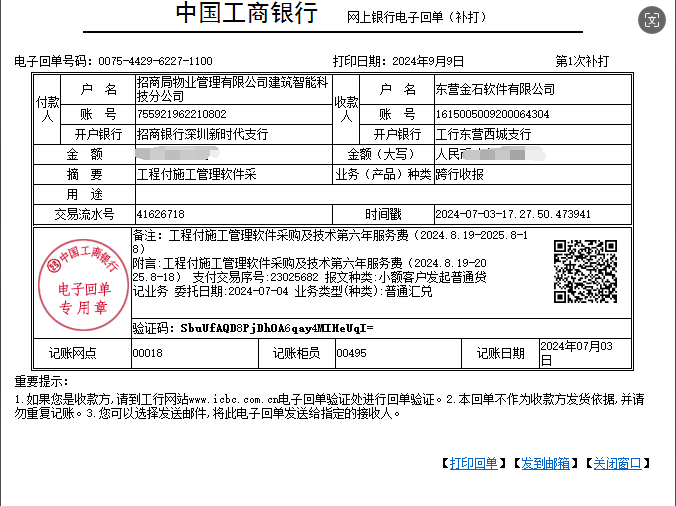The height and width of the screenshot is (506, 676).
Task: Click the 第1次补打 text
Action: [x=582, y=61]
